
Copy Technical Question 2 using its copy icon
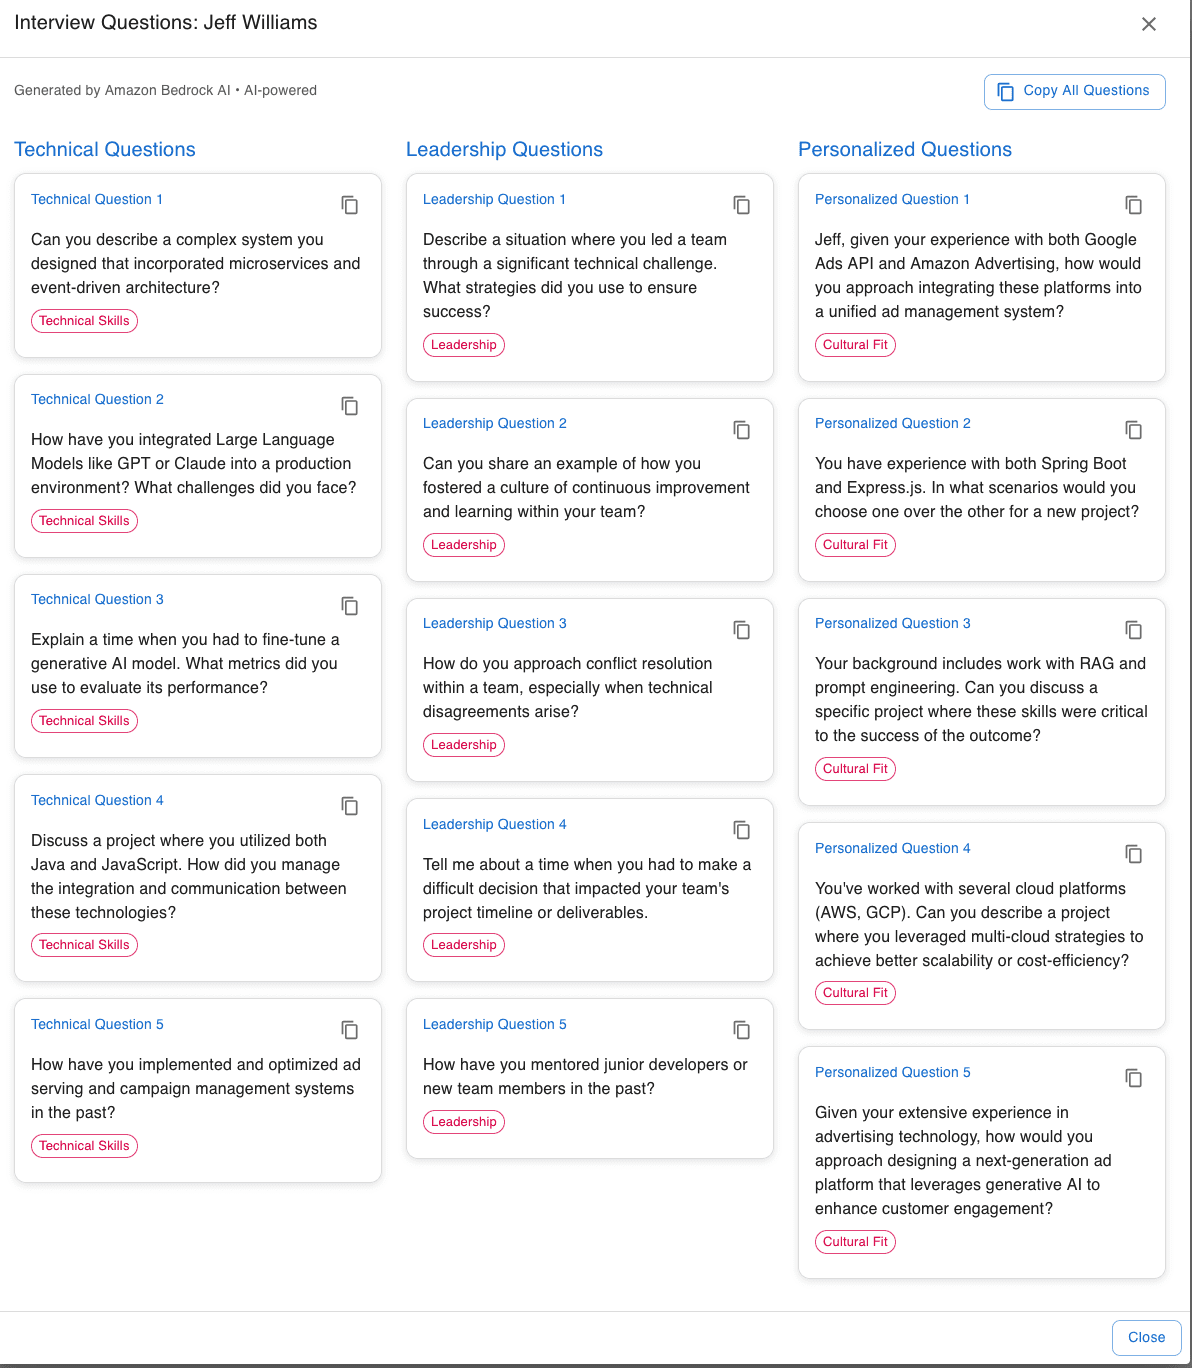pos(350,406)
